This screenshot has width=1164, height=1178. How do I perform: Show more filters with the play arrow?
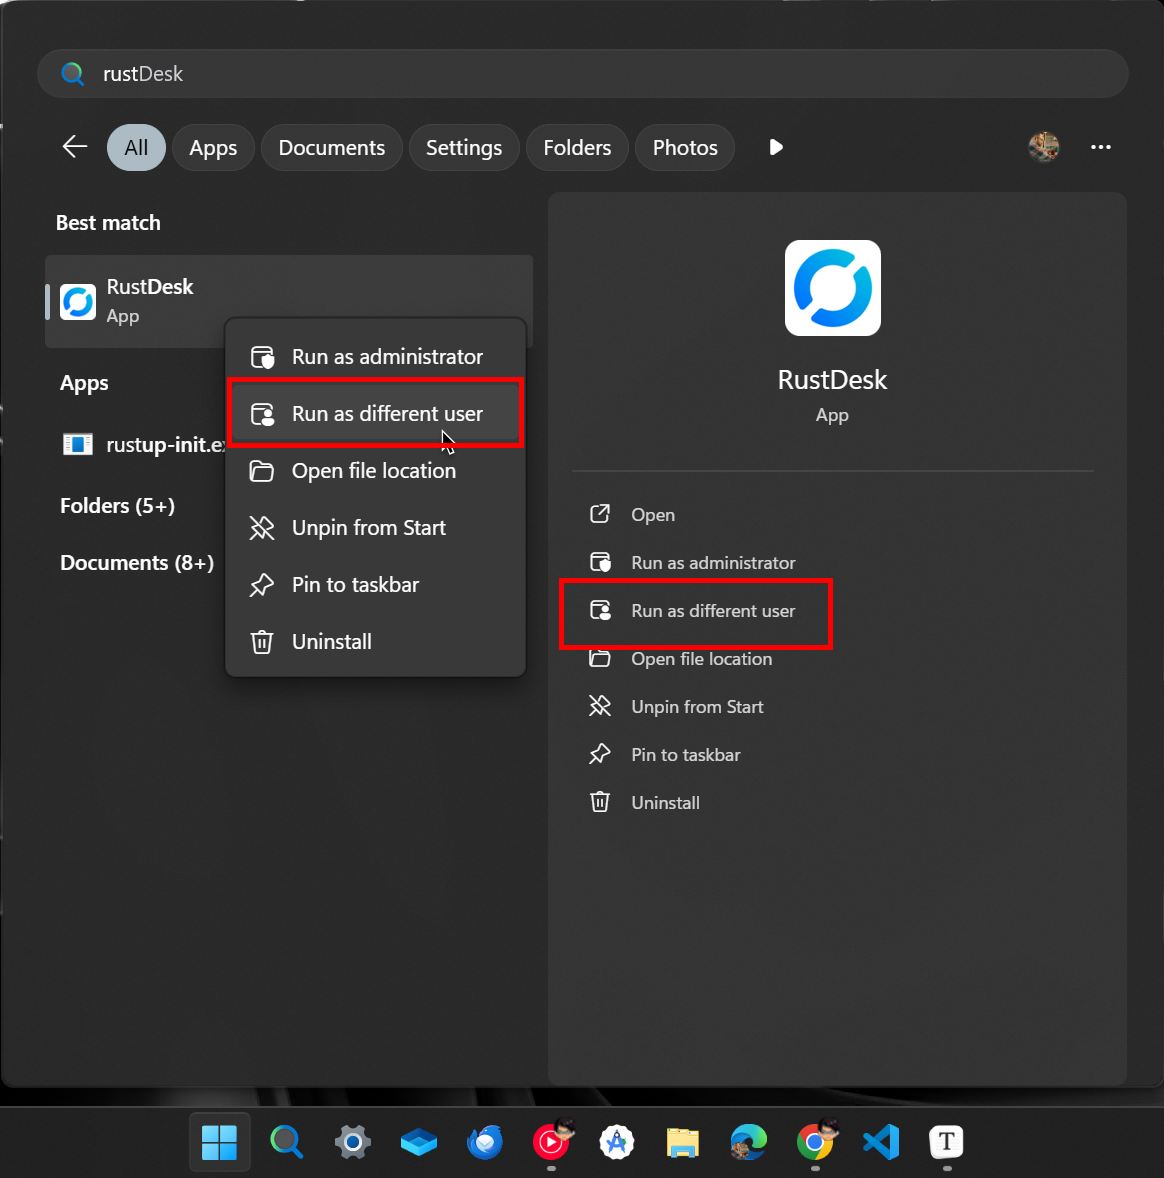(x=776, y=147)
